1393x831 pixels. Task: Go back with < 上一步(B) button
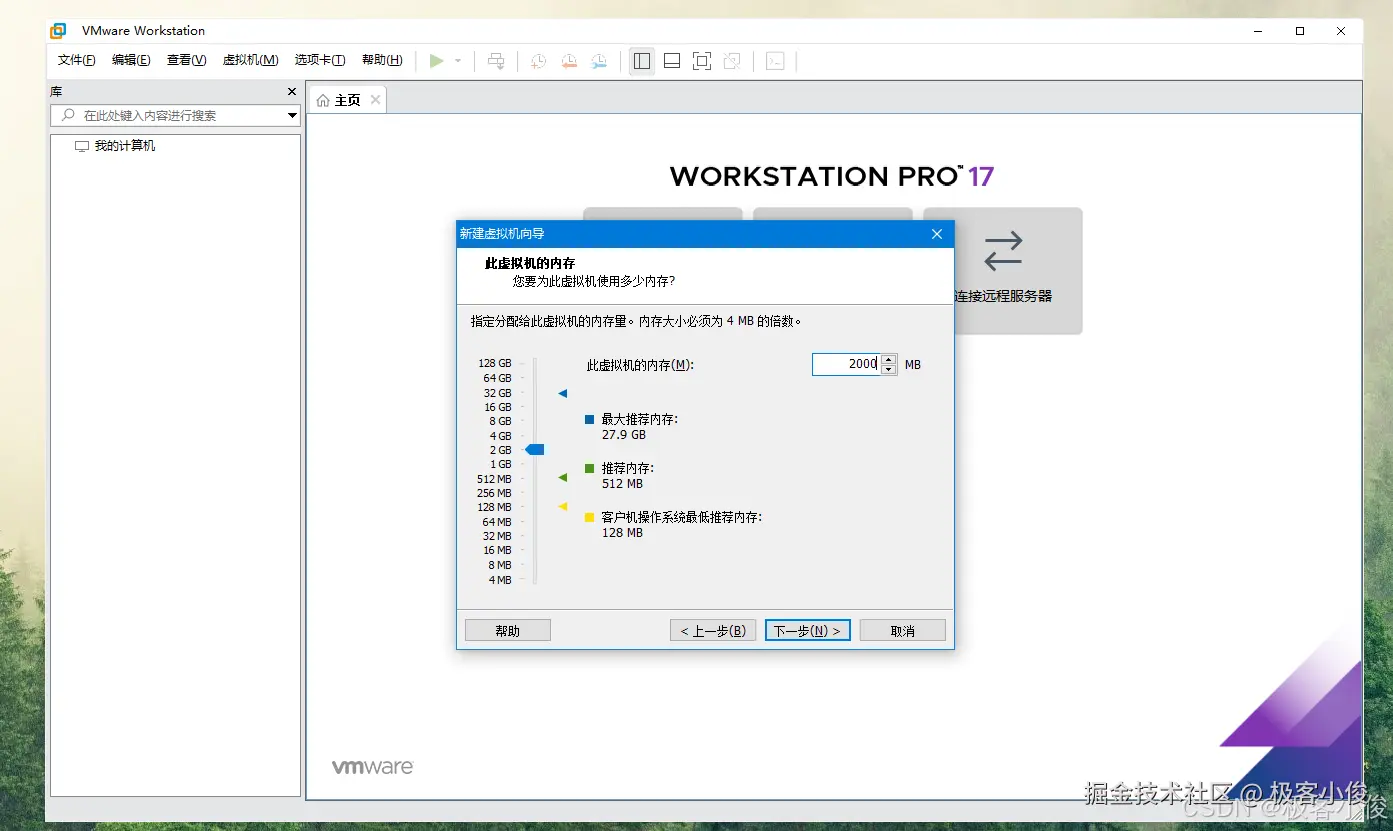coord(713,630)
